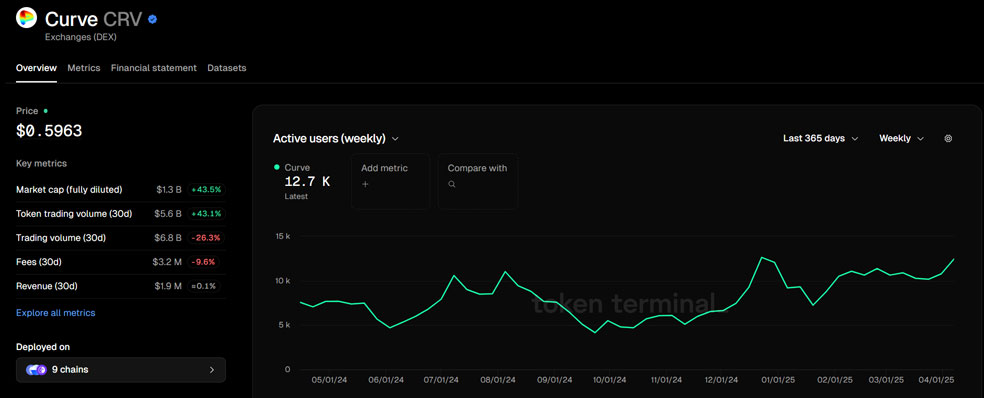Click the Token trading volume (30d) row
The image size is (984, 398).
(x=120, y=213)
